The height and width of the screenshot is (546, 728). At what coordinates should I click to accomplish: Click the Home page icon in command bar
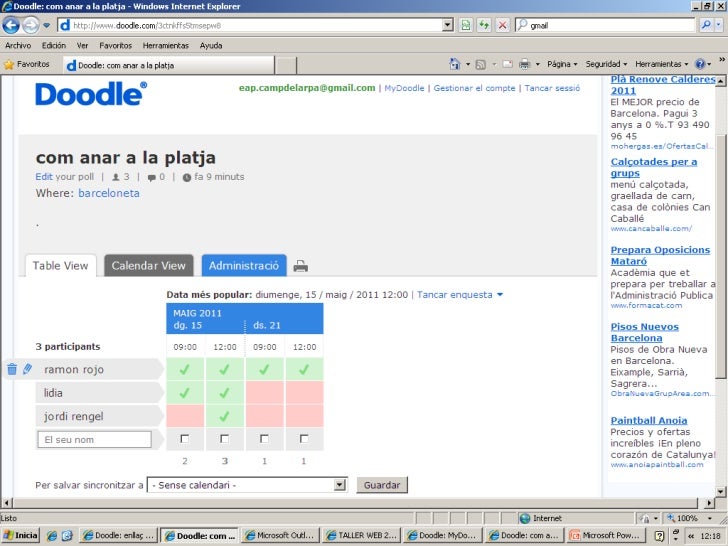click(x=455, y=64)
